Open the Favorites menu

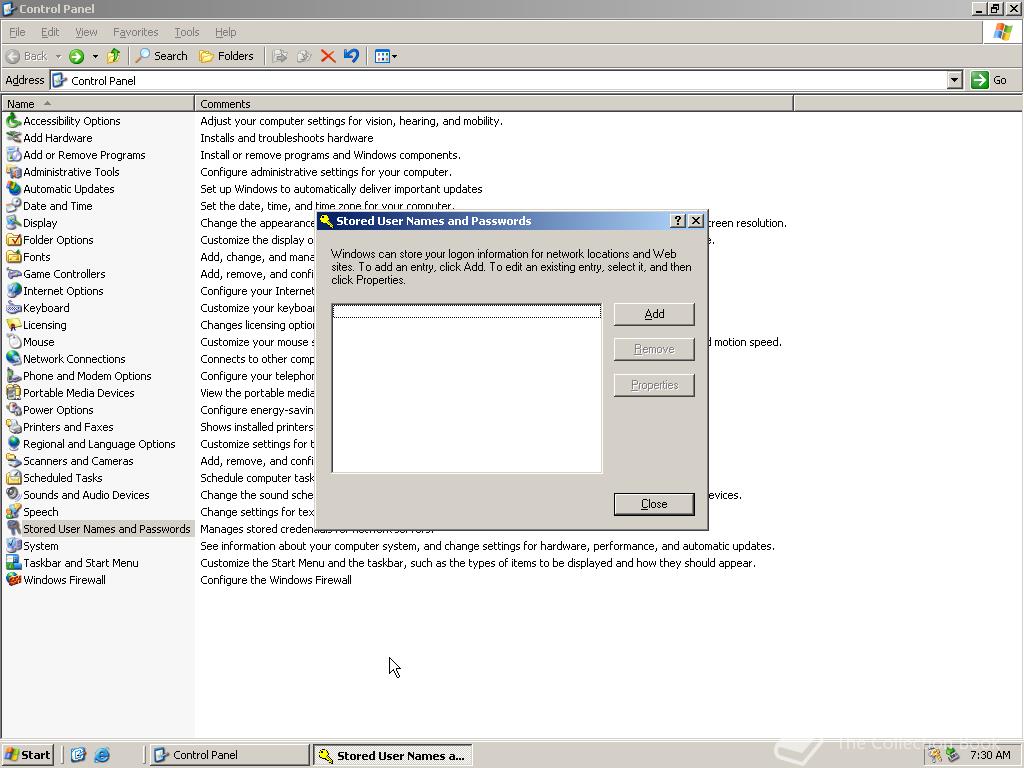pyautogui.click(x=135, y=32)
